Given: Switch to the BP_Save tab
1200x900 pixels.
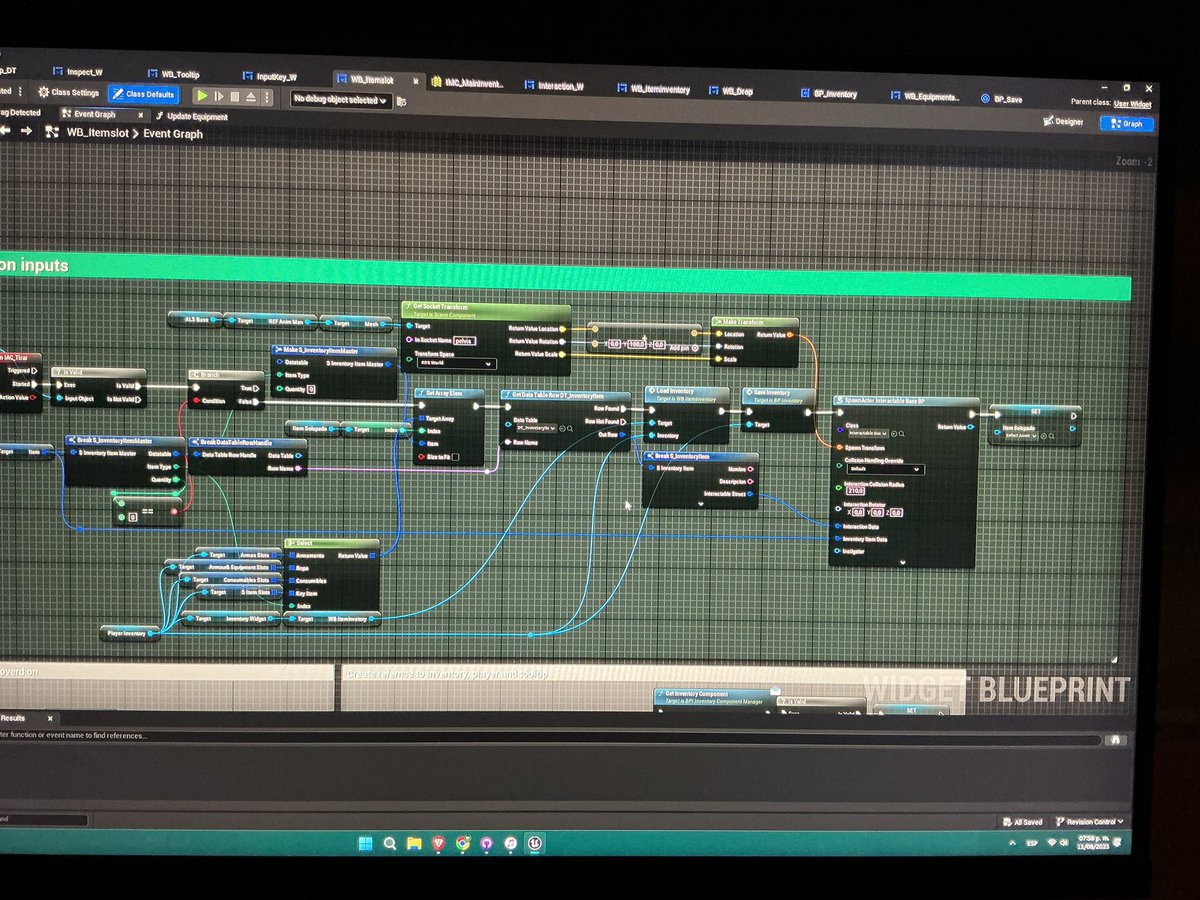Looking at the screenshot, I should 1000,99.
